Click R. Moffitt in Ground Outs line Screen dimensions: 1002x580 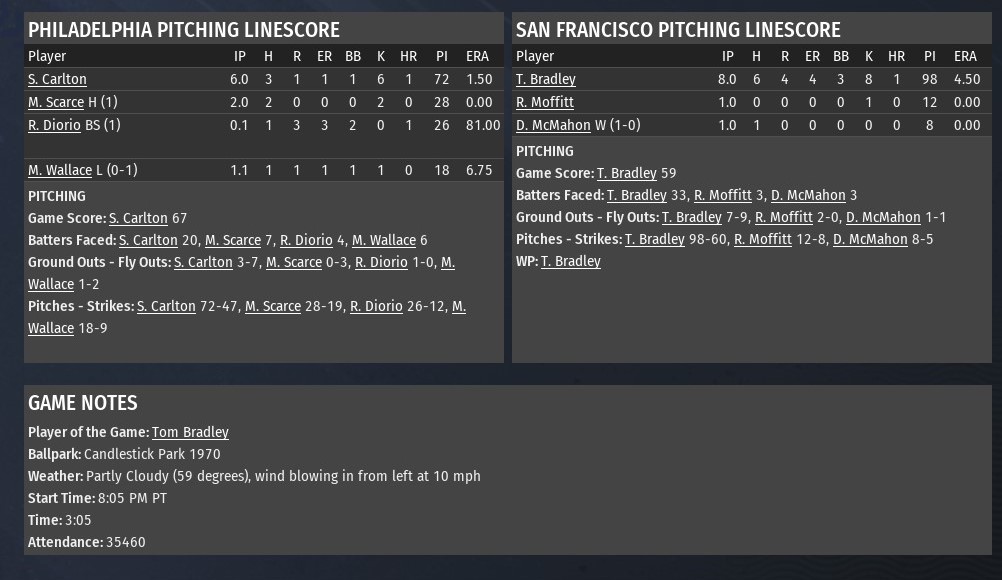pyautogui.click(x=784, y=217)
